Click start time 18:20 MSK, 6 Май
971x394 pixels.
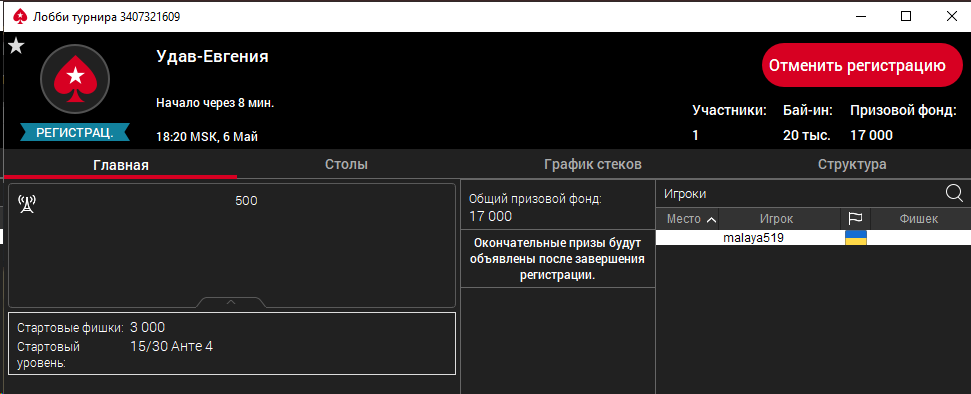(207, 137)
